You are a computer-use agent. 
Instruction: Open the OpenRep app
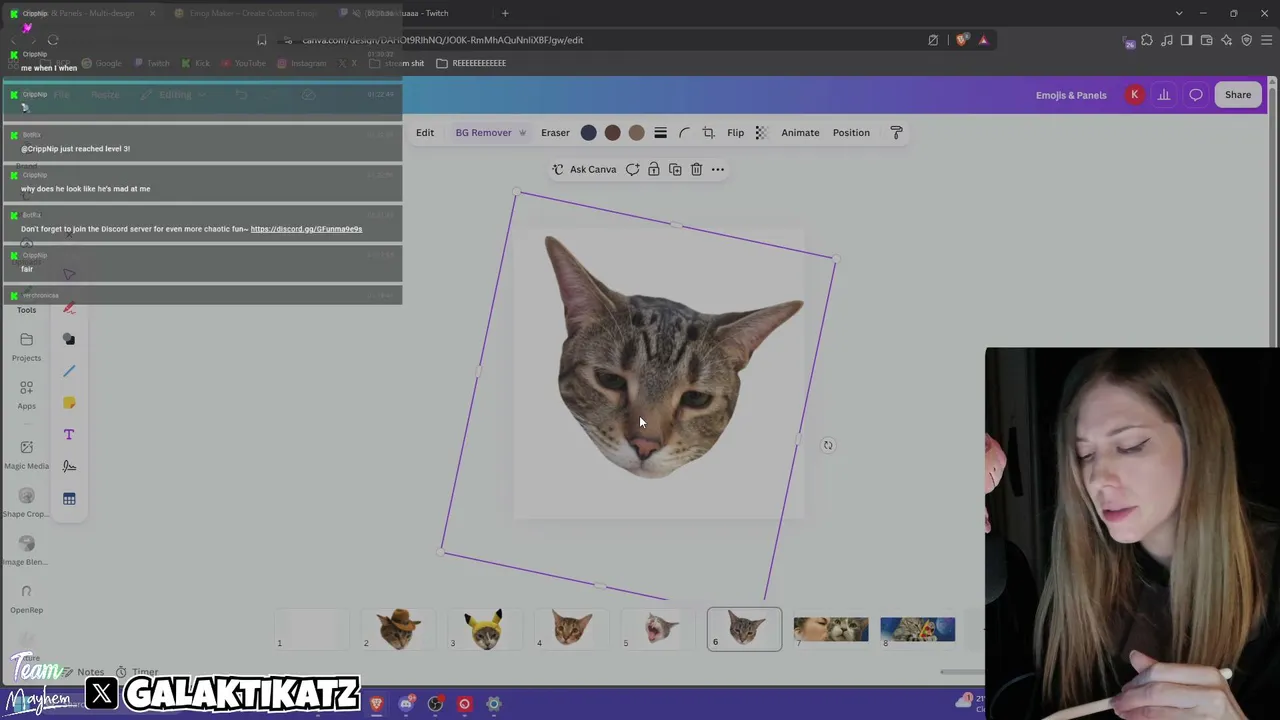(x=26, y=599)
